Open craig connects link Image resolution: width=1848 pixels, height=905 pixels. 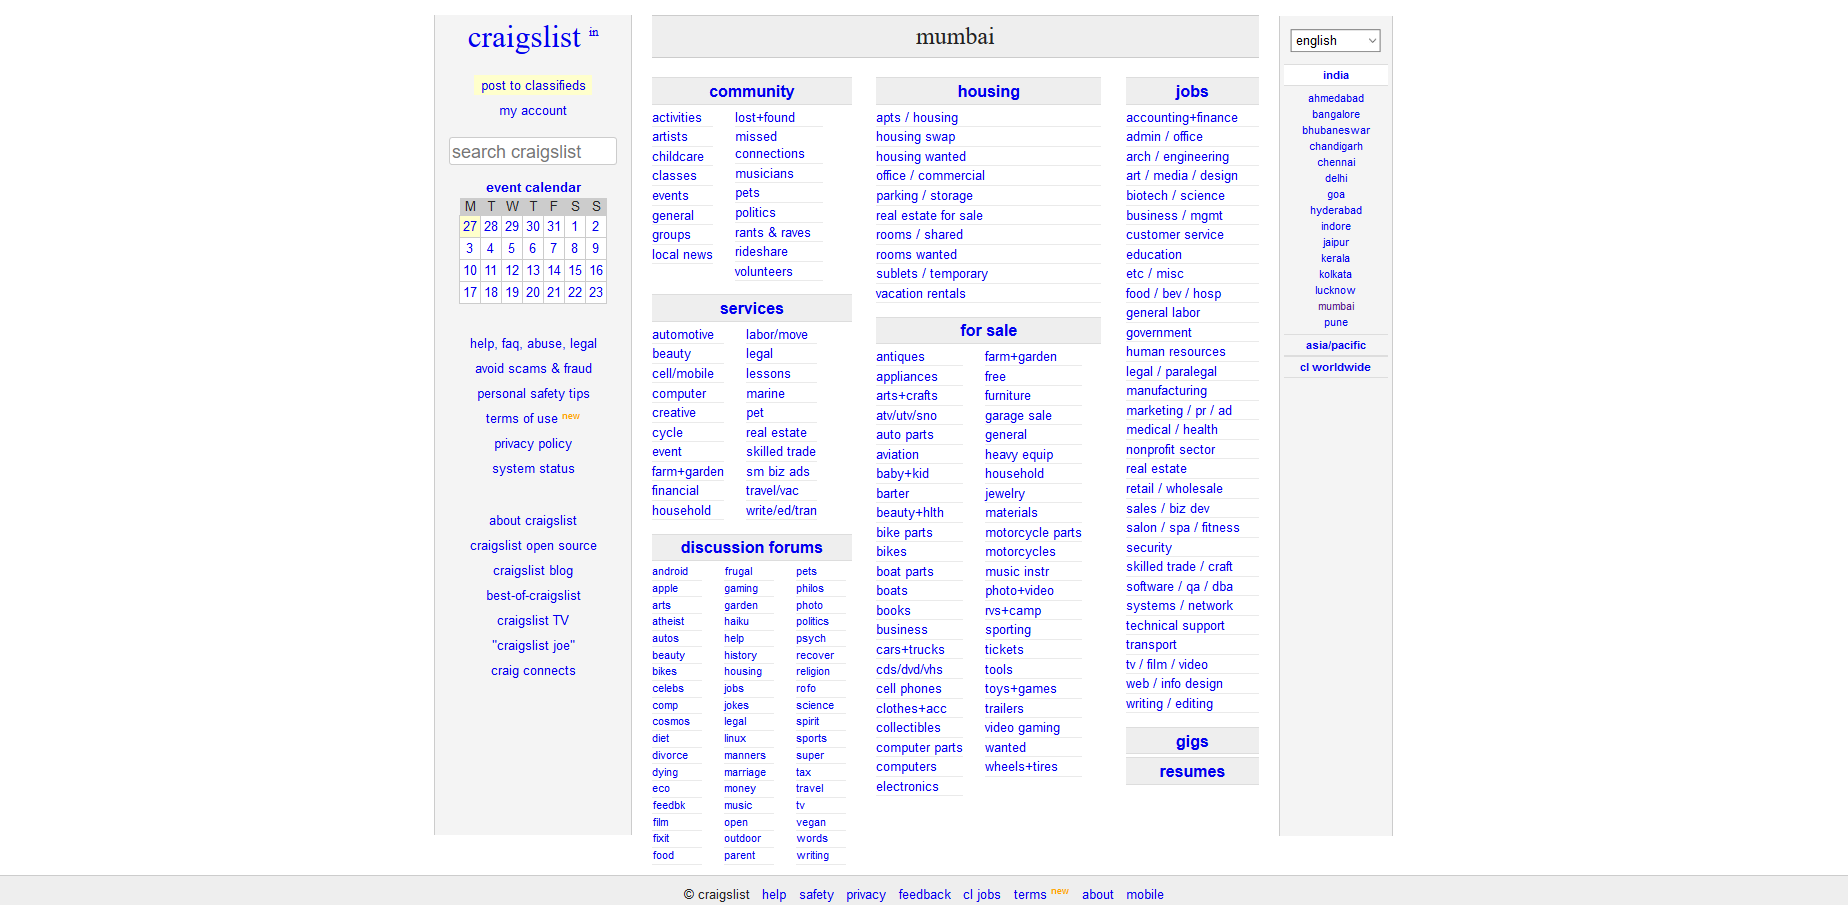[533, 671]
